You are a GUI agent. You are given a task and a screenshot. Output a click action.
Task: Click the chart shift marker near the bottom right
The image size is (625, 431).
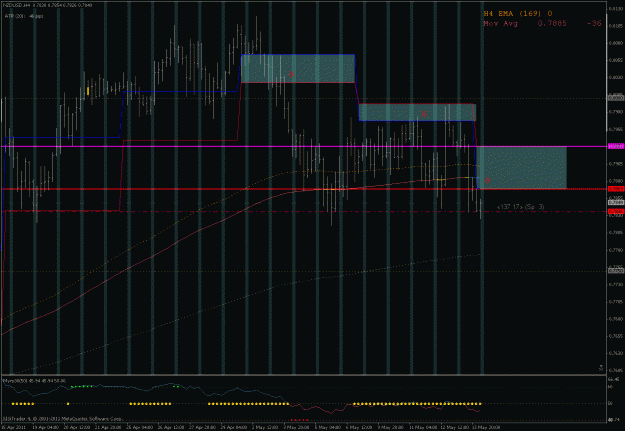[601, 368]
